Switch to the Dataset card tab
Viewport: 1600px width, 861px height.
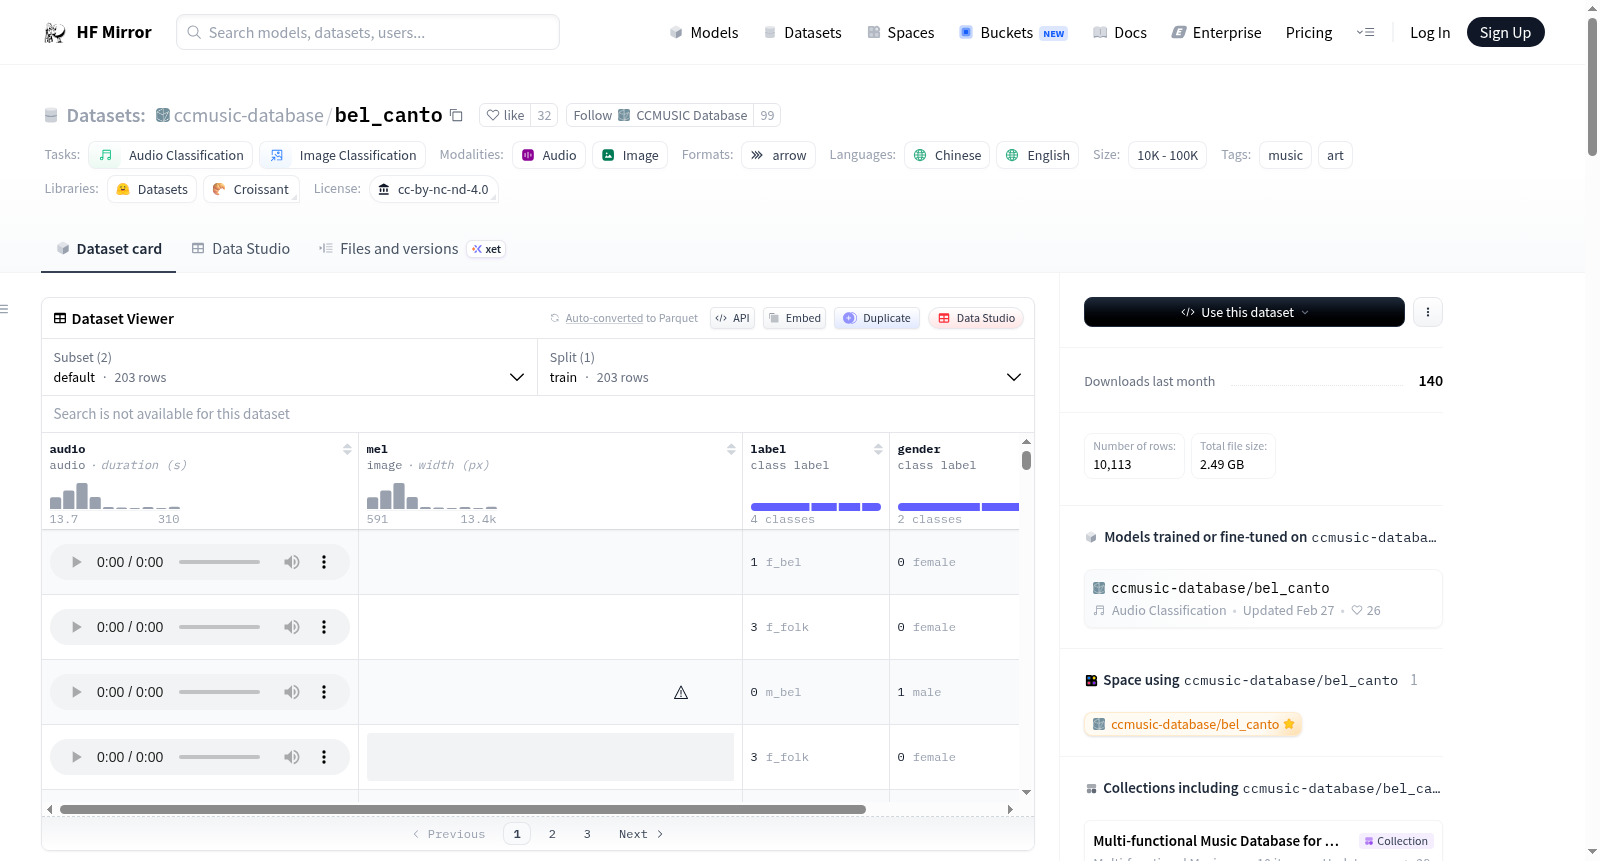click(109, 249)
